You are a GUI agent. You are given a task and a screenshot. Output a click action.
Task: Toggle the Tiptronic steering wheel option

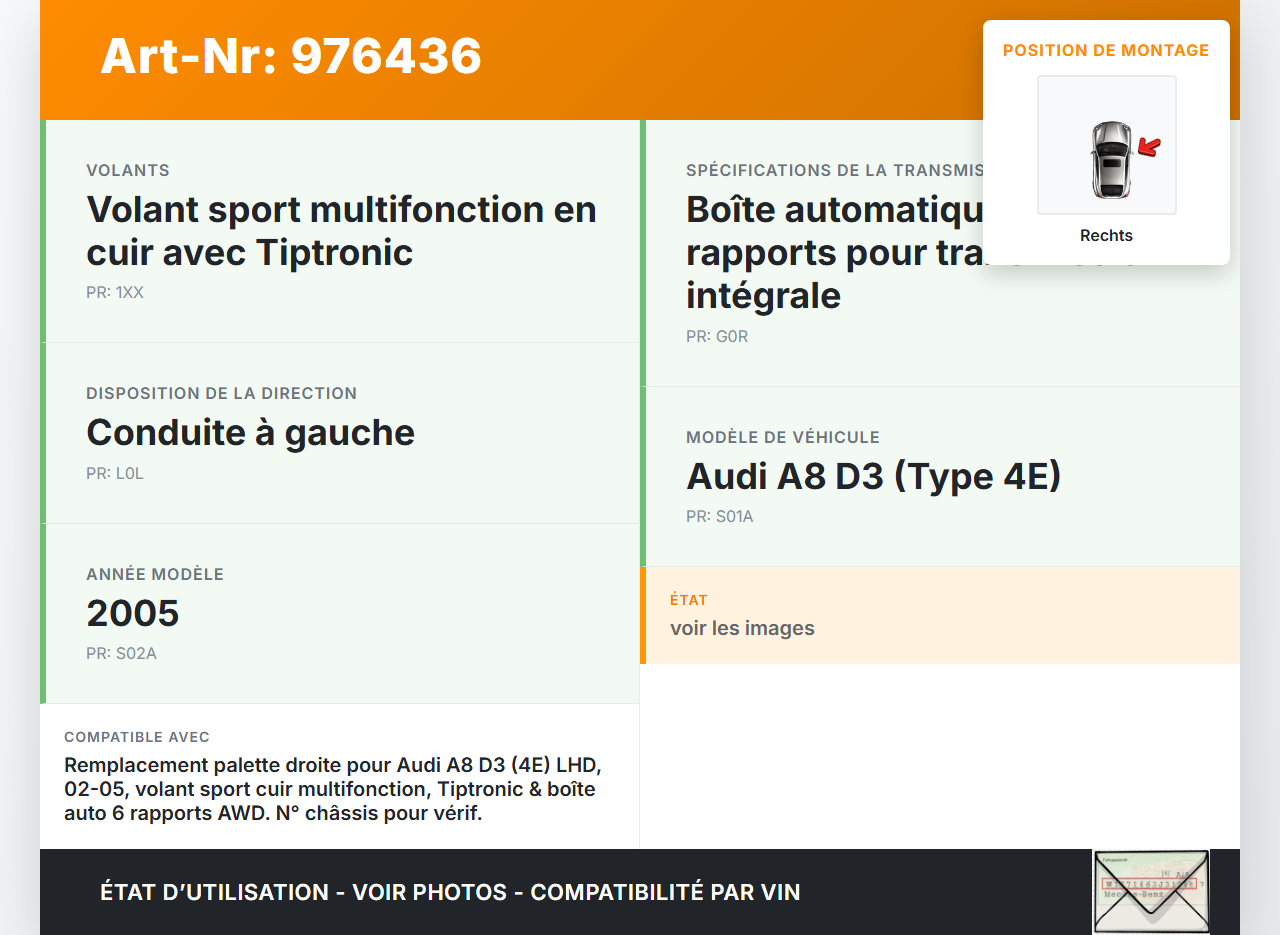[x=341, y=230]
